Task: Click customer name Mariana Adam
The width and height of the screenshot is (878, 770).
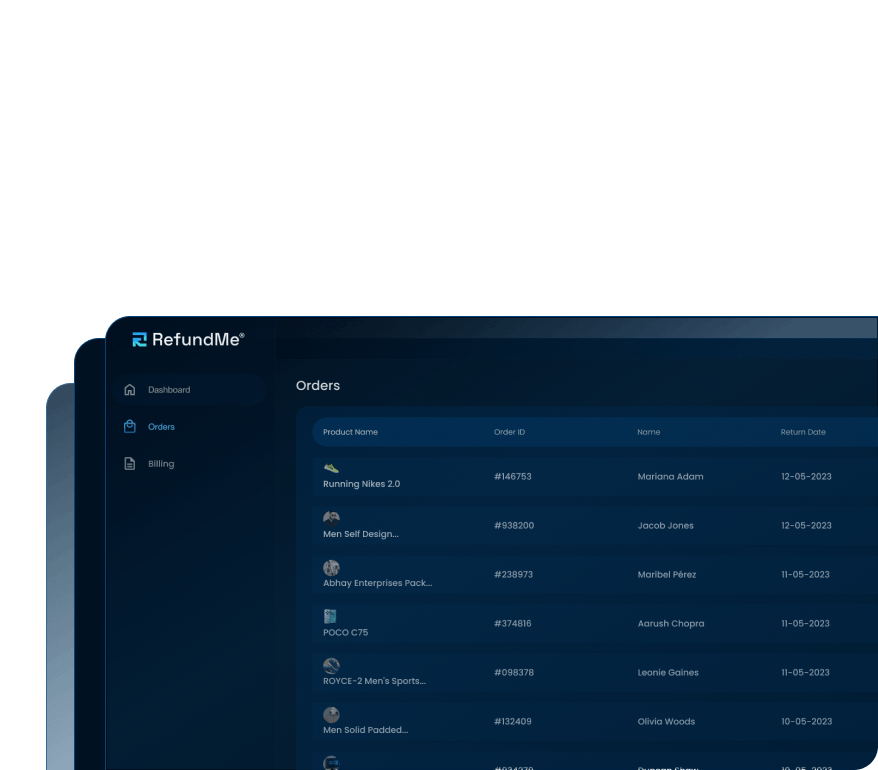Action: [x=670, y=477]
